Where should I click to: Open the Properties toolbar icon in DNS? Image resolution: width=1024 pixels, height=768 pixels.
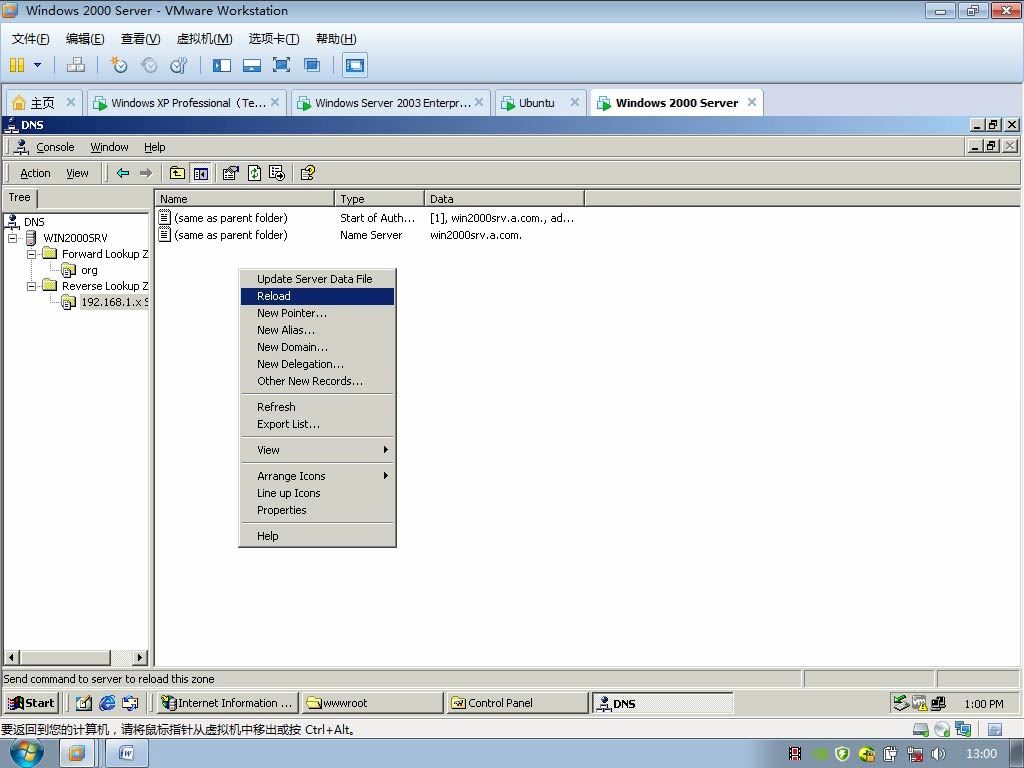[231, 173]
